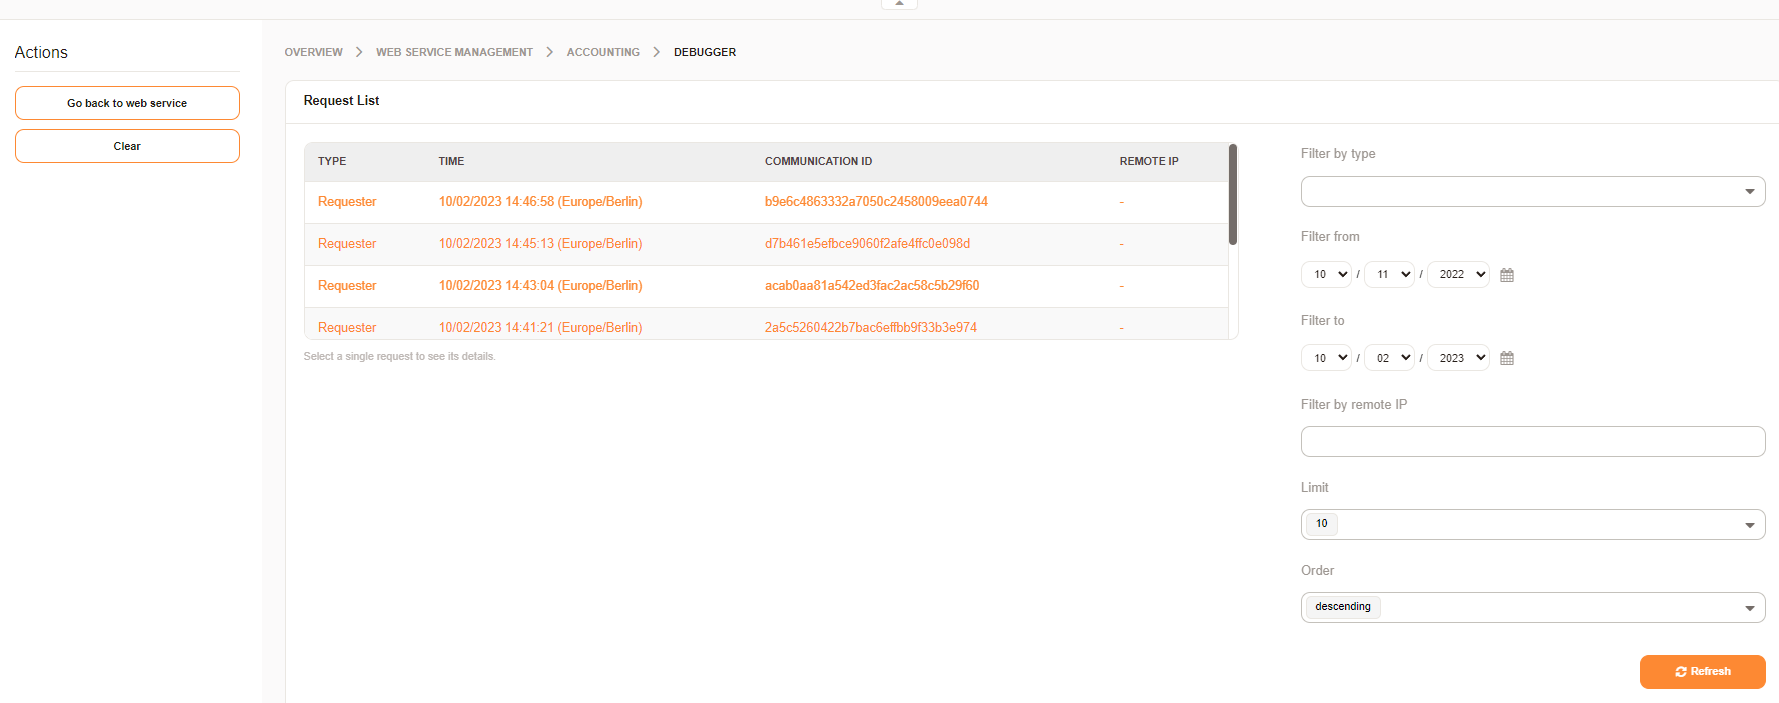The image size is (1779, 703).
Task: Go to Web Service Management breadcrumb
Action: [454, 52]
